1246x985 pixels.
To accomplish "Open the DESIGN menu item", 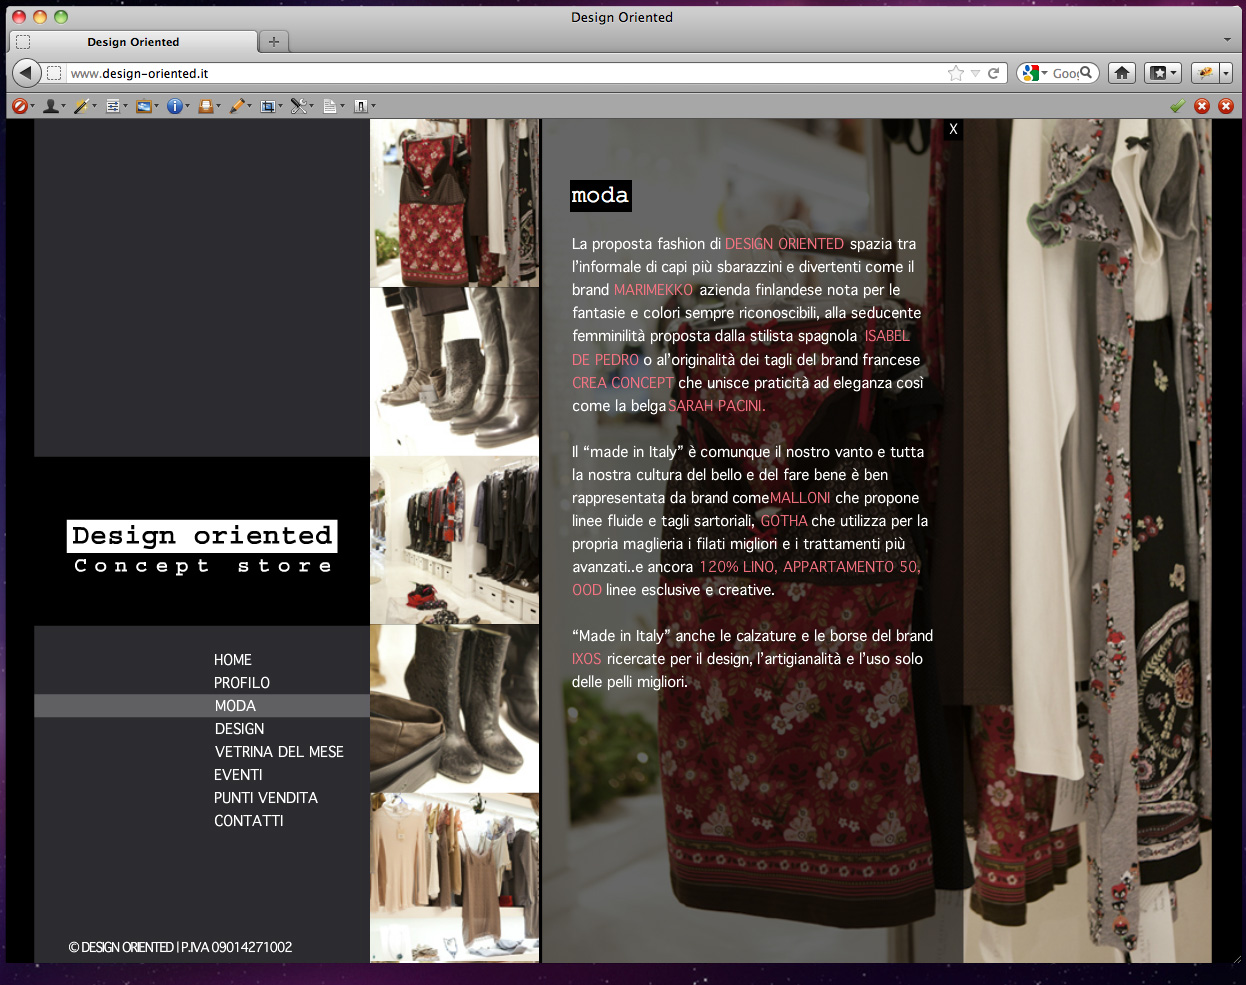I will coord(240,729).
